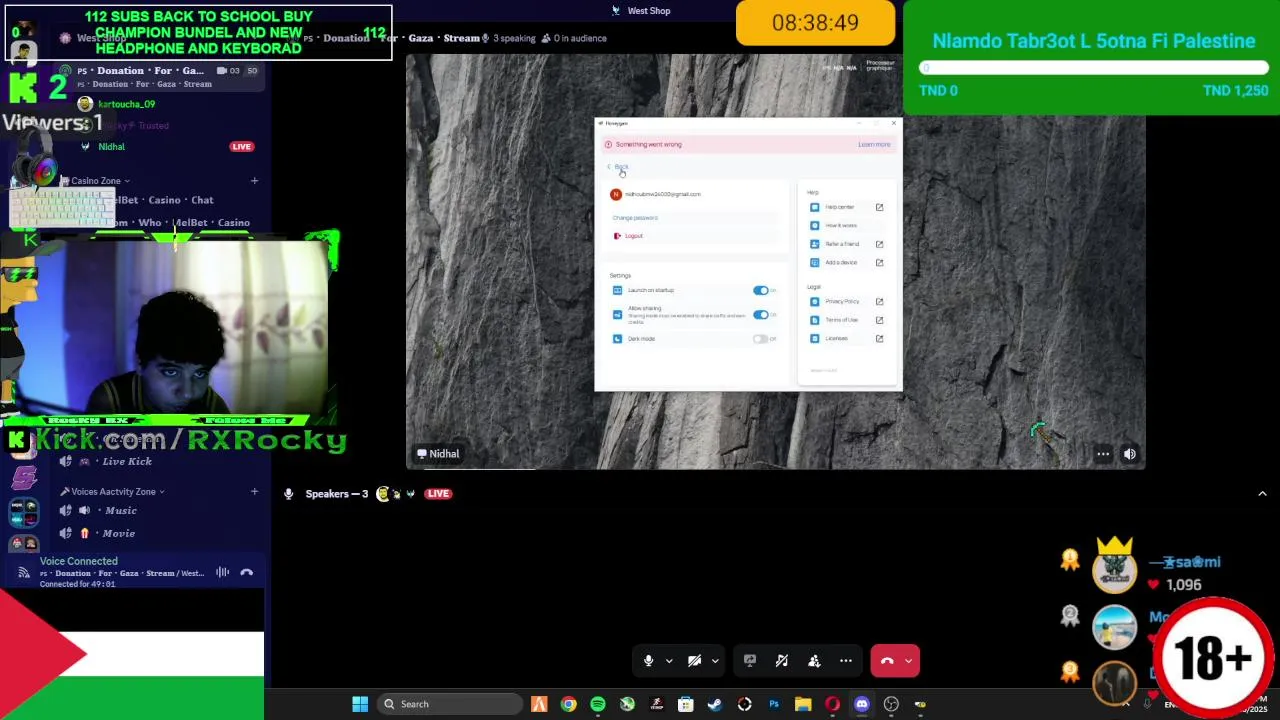Open Privacy Policy external link icon
The image size is (1280, 720).
pyautogui.click(x=880, y=301)
